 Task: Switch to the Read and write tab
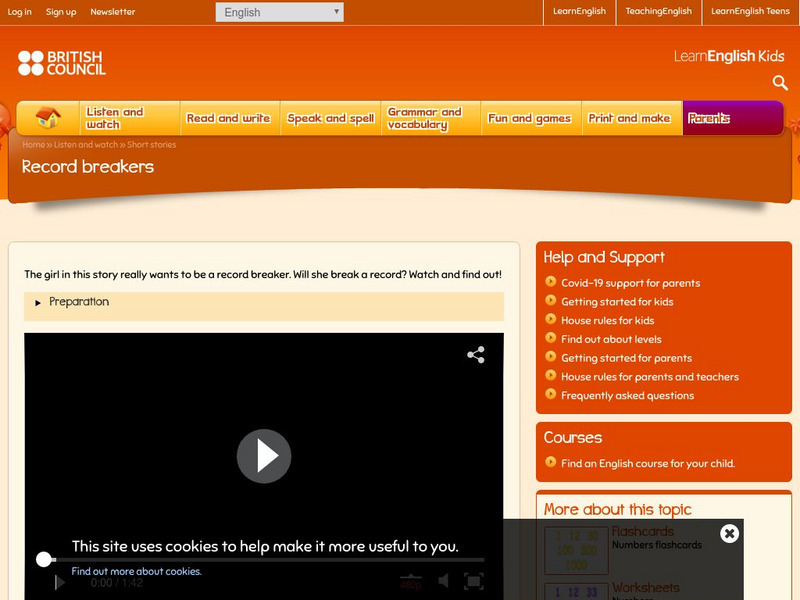click(x=229, y=117)
